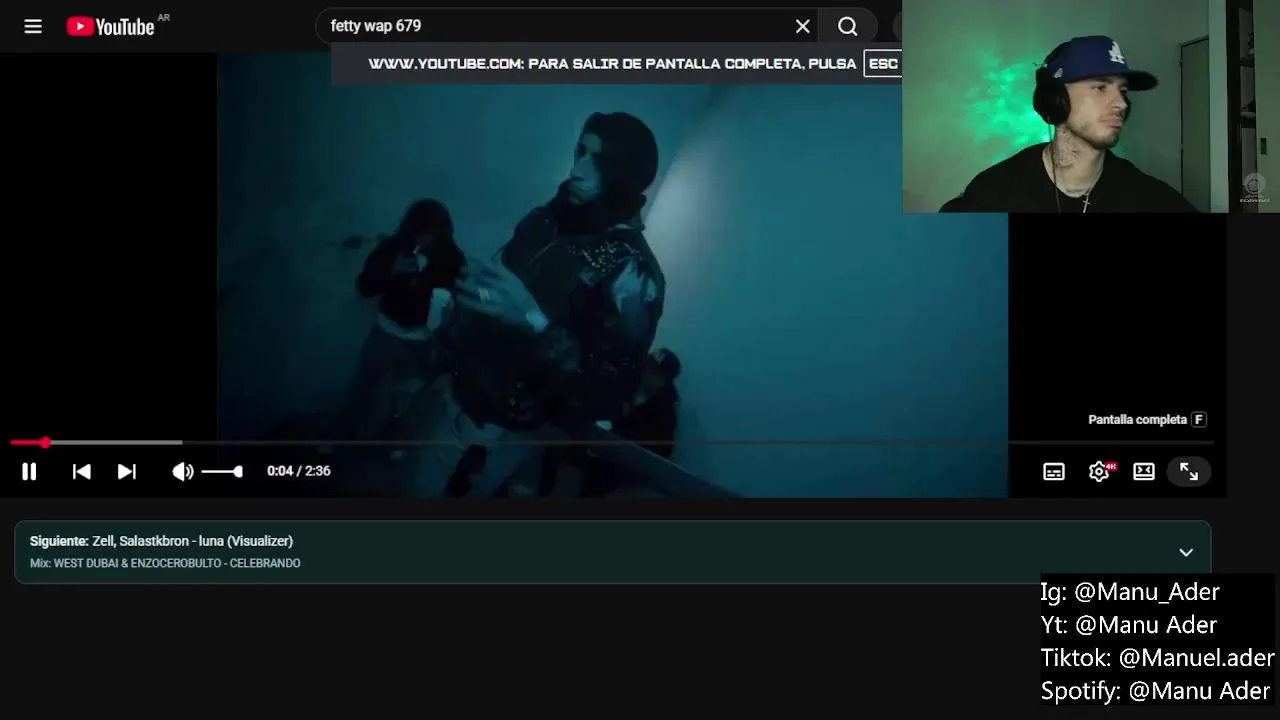Pause the video playback
The height and width of the screenshot is (720, 1280).
[x=29, y=472]
